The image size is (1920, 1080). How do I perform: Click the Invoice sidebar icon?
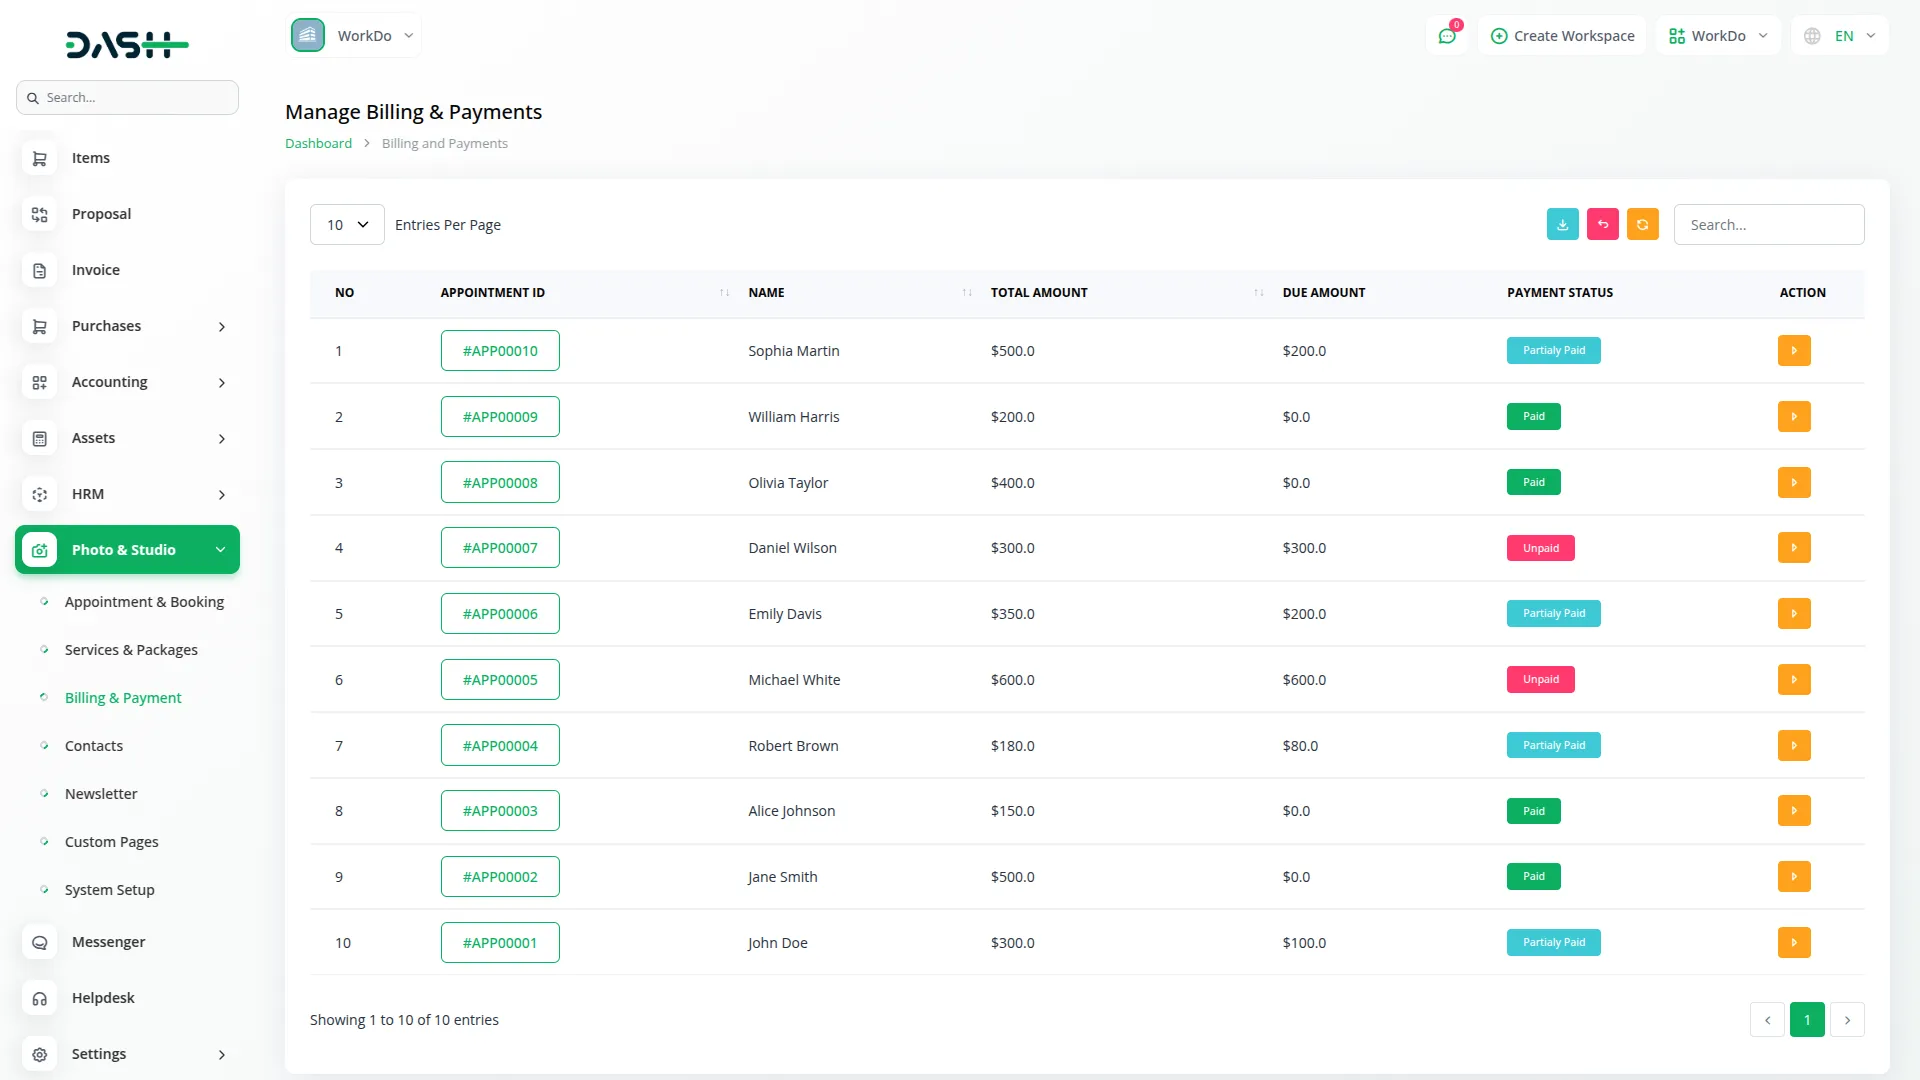click(40, 270)
